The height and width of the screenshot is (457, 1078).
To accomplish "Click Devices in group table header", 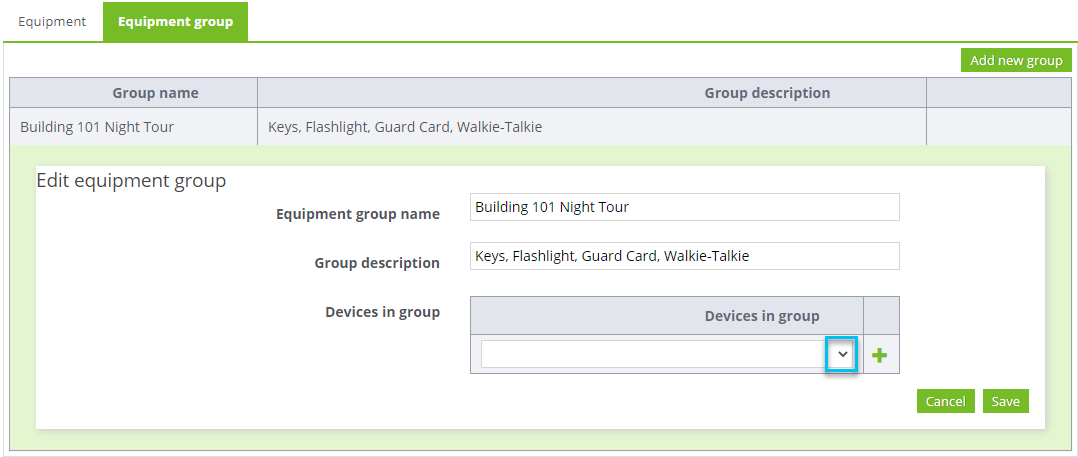I will pos(762,316).
